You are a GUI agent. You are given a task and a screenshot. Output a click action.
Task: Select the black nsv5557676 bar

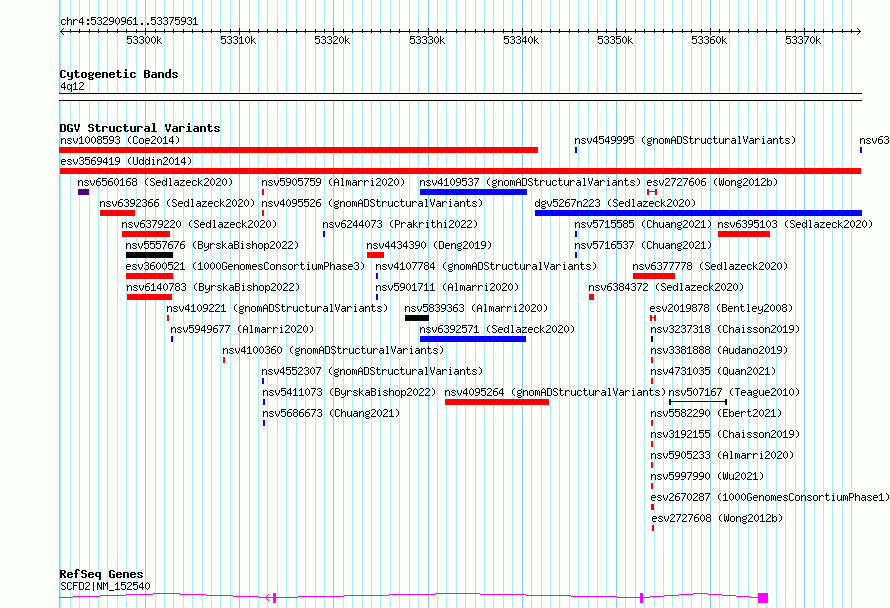(149, 255)
